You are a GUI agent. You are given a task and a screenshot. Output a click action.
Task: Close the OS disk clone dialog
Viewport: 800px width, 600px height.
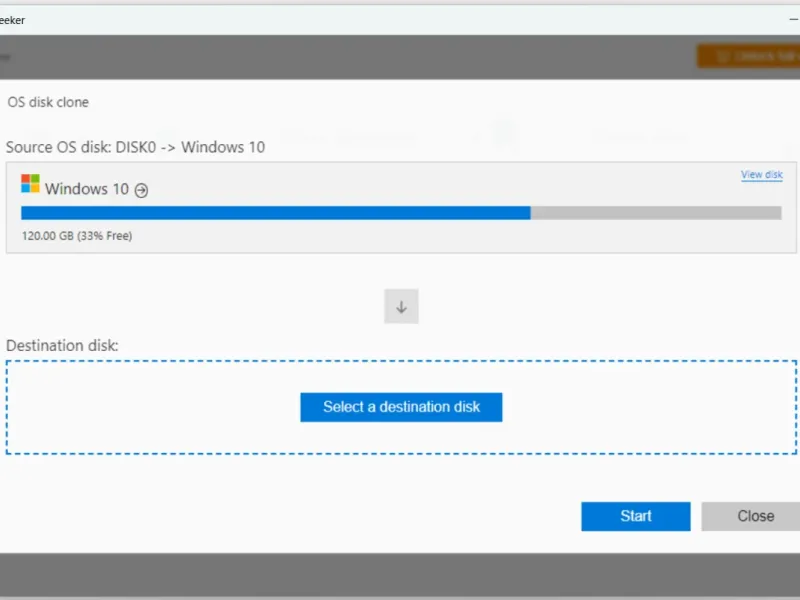coord(752,516)
